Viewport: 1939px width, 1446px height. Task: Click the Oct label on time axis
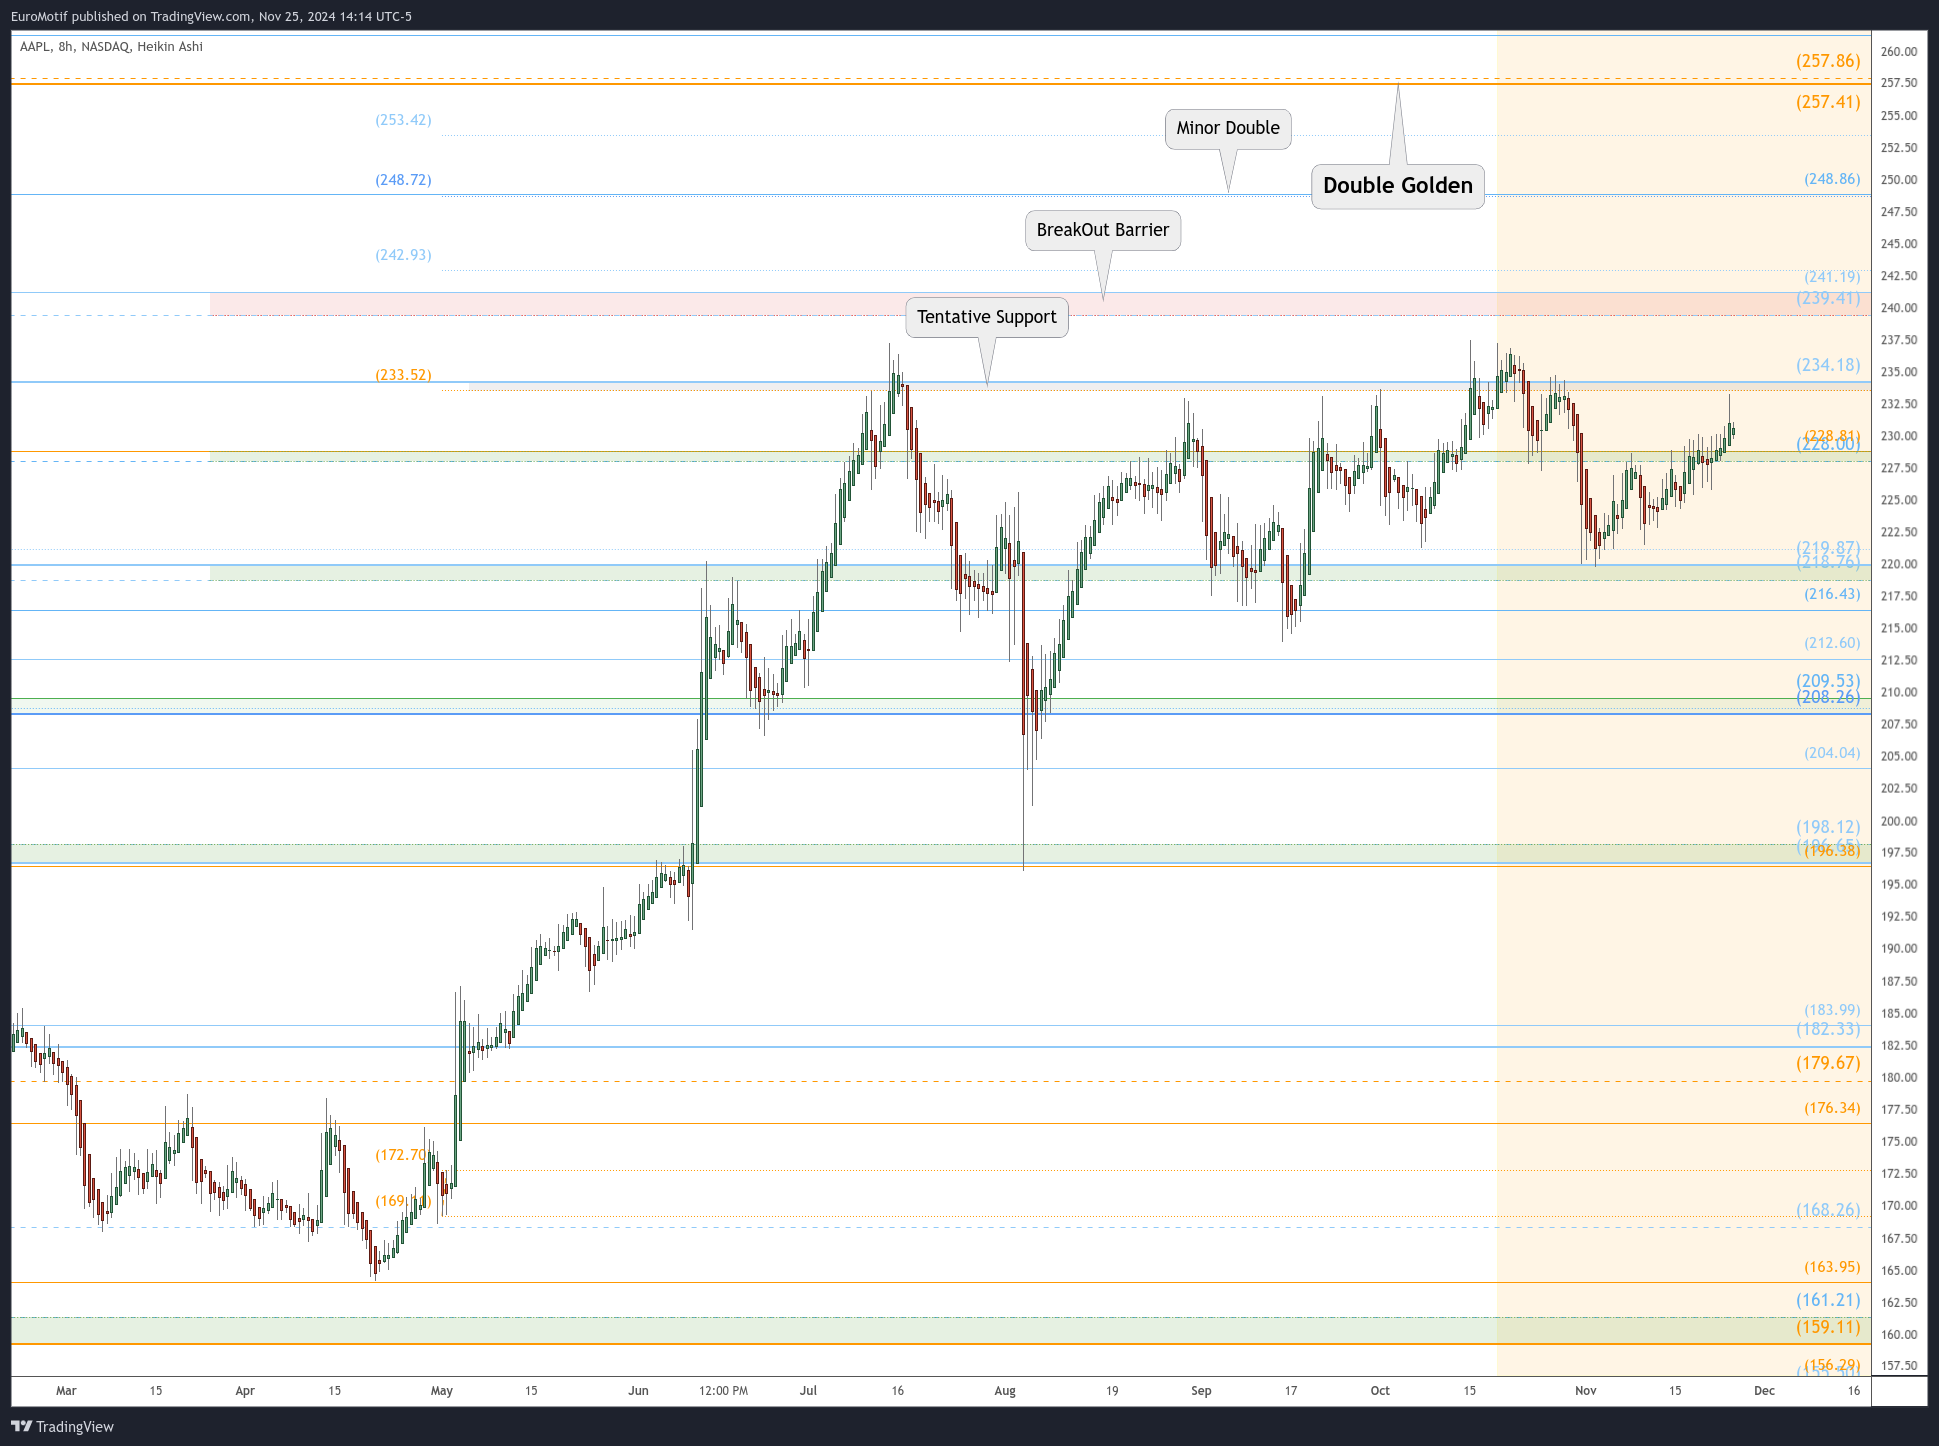[x=1380, y=1391]
